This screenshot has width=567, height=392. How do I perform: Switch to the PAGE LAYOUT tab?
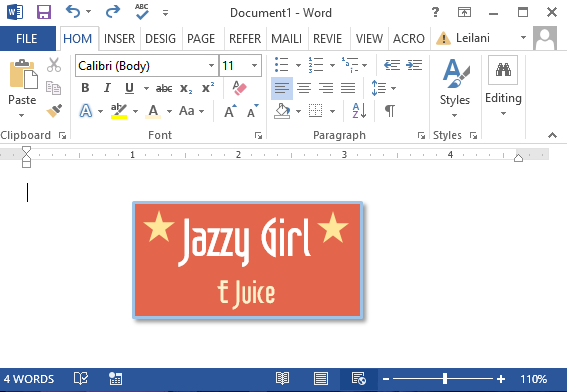(201, 38)
